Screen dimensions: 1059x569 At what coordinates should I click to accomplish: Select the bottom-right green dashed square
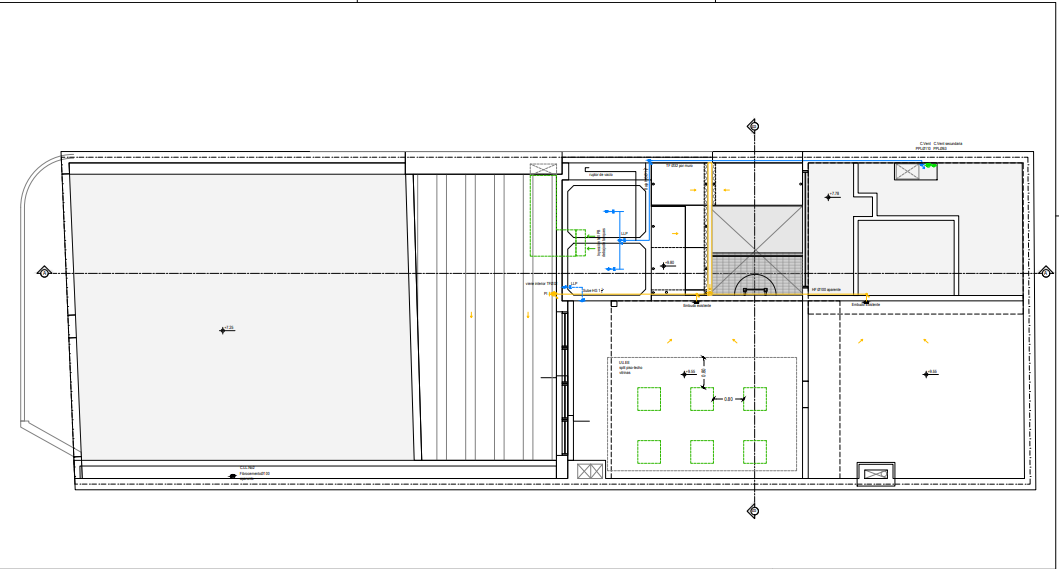tap(754, 451)
